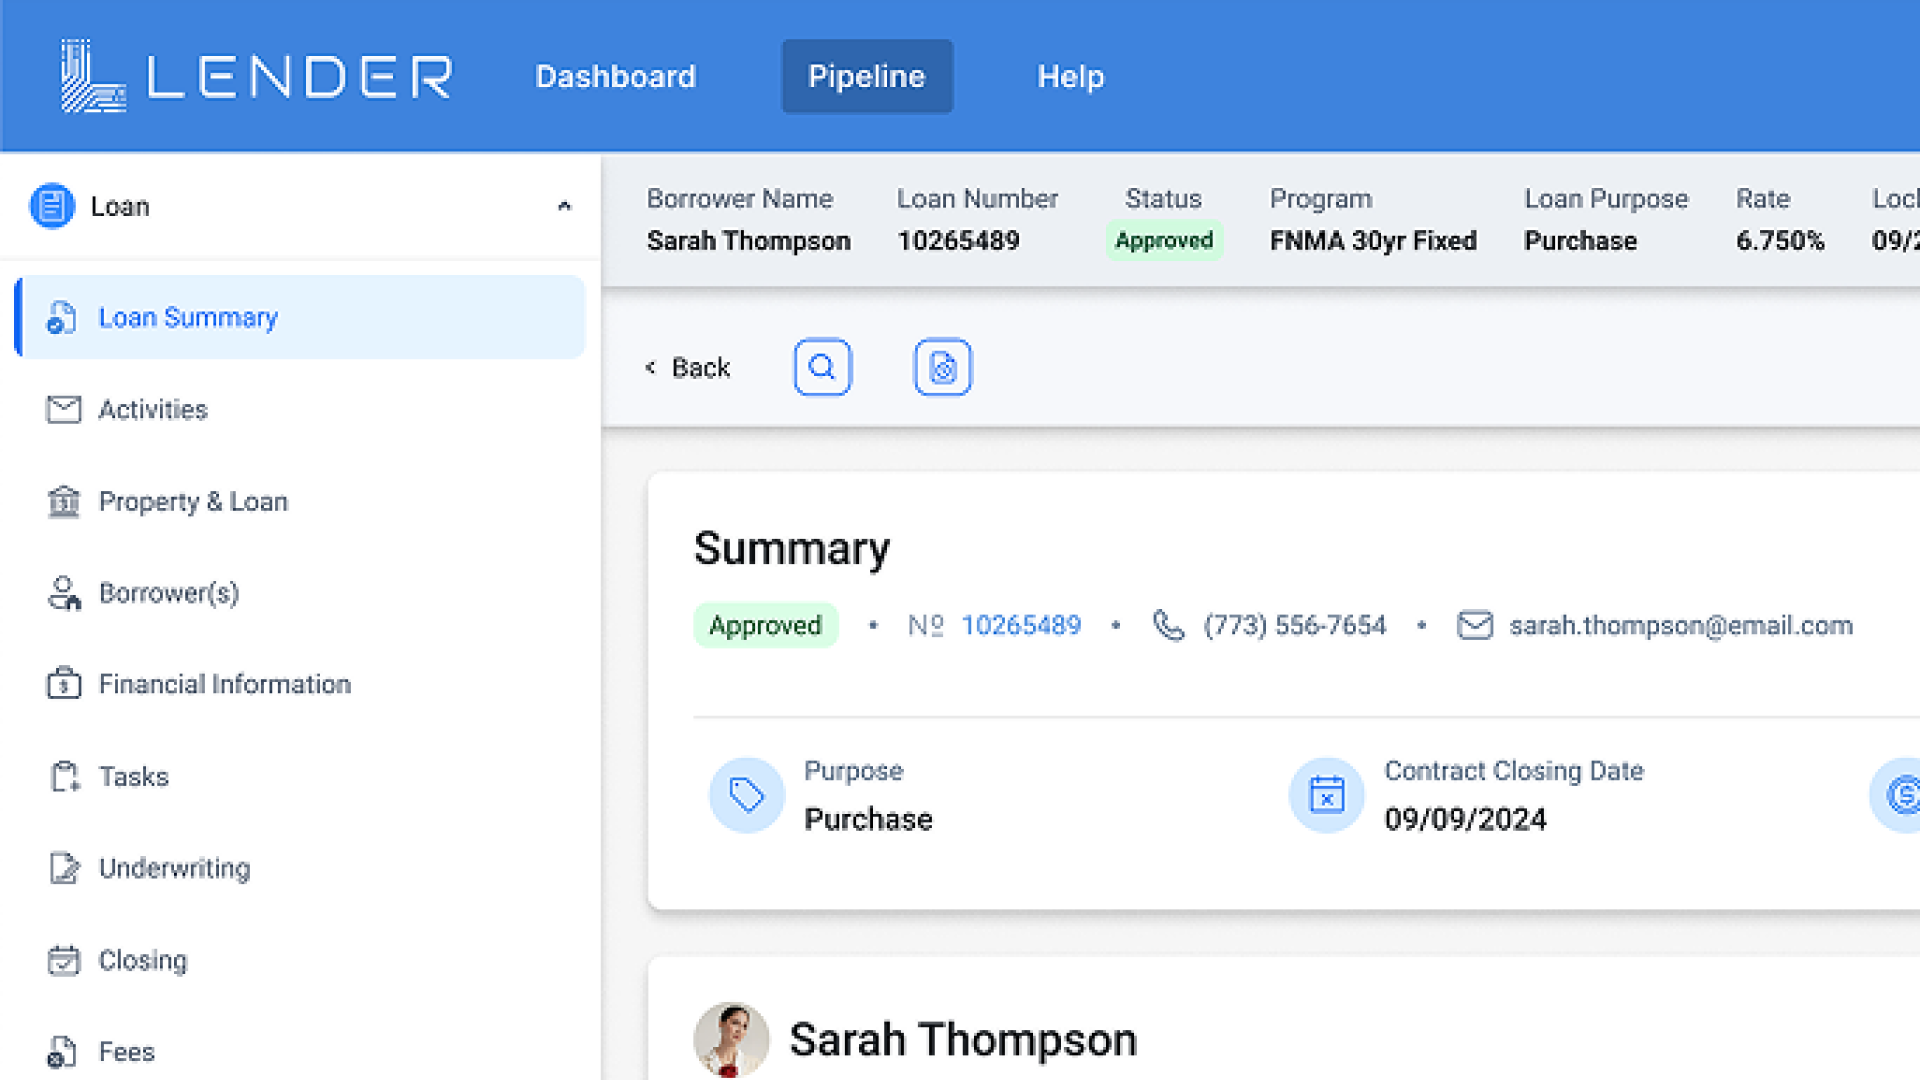Collapse the Loan sidebar section chevron
1920x1080 pixels.
pyautogui.click(x=564, y=206)
